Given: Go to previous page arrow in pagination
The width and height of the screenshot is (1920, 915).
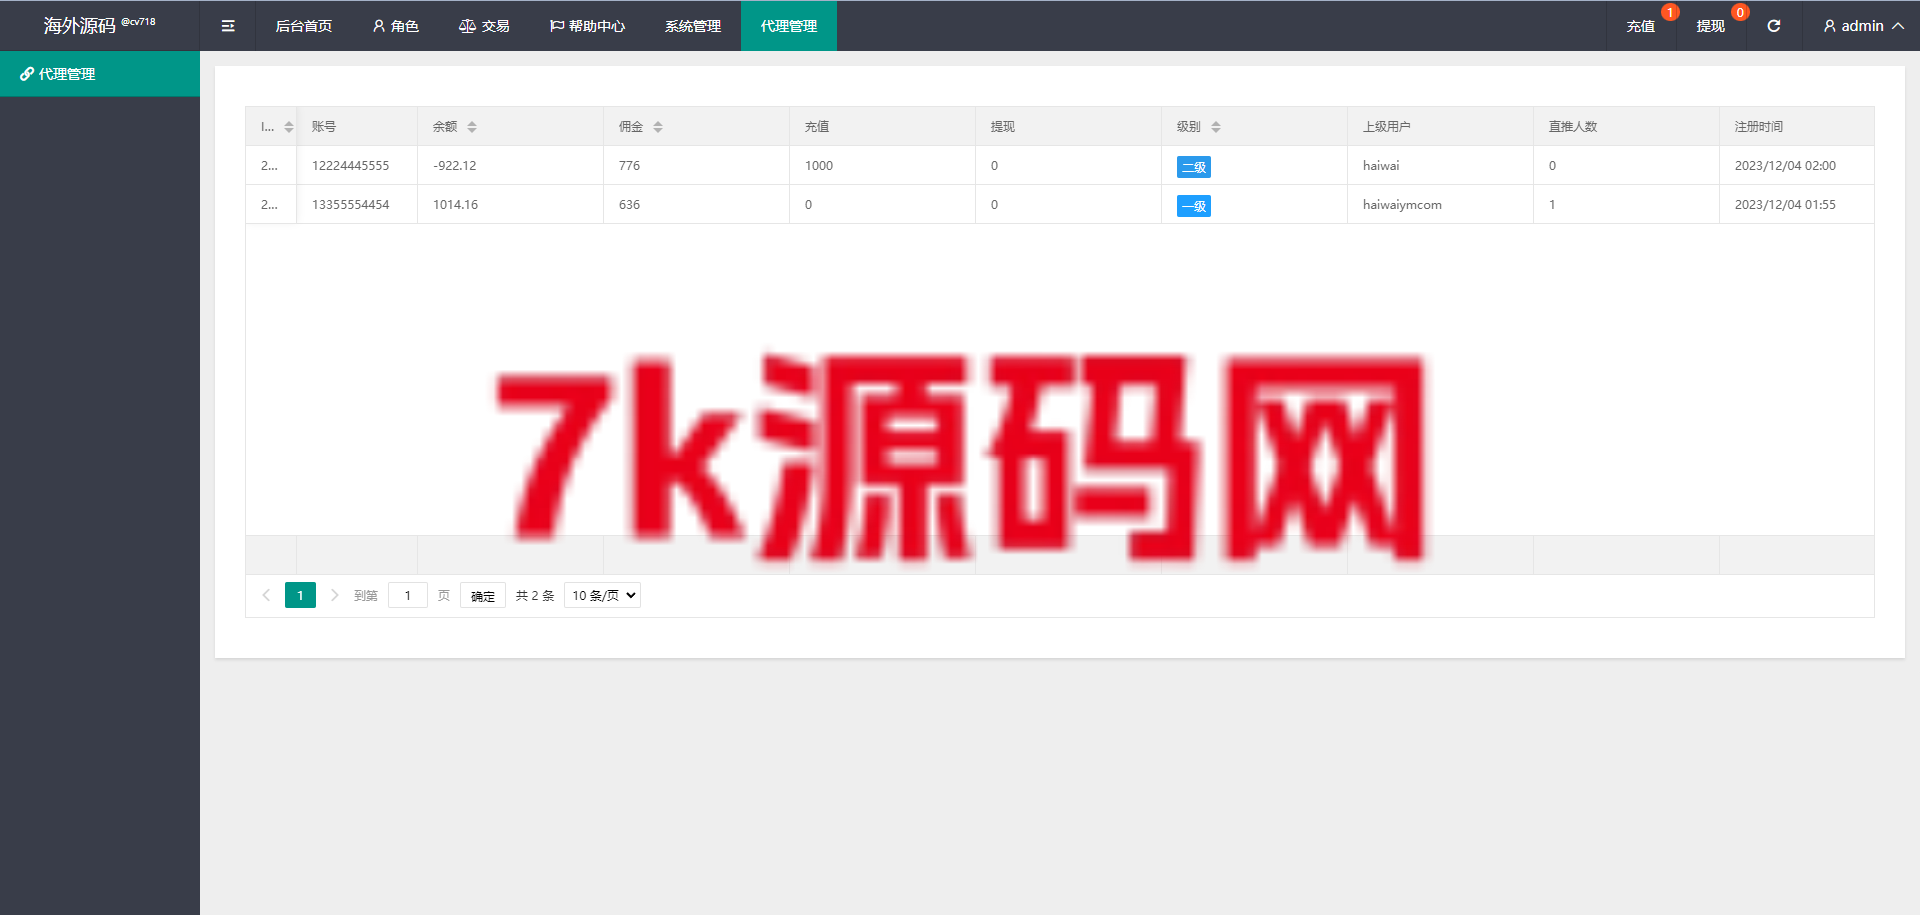Looking at the screenshot, I should point(266,595).
